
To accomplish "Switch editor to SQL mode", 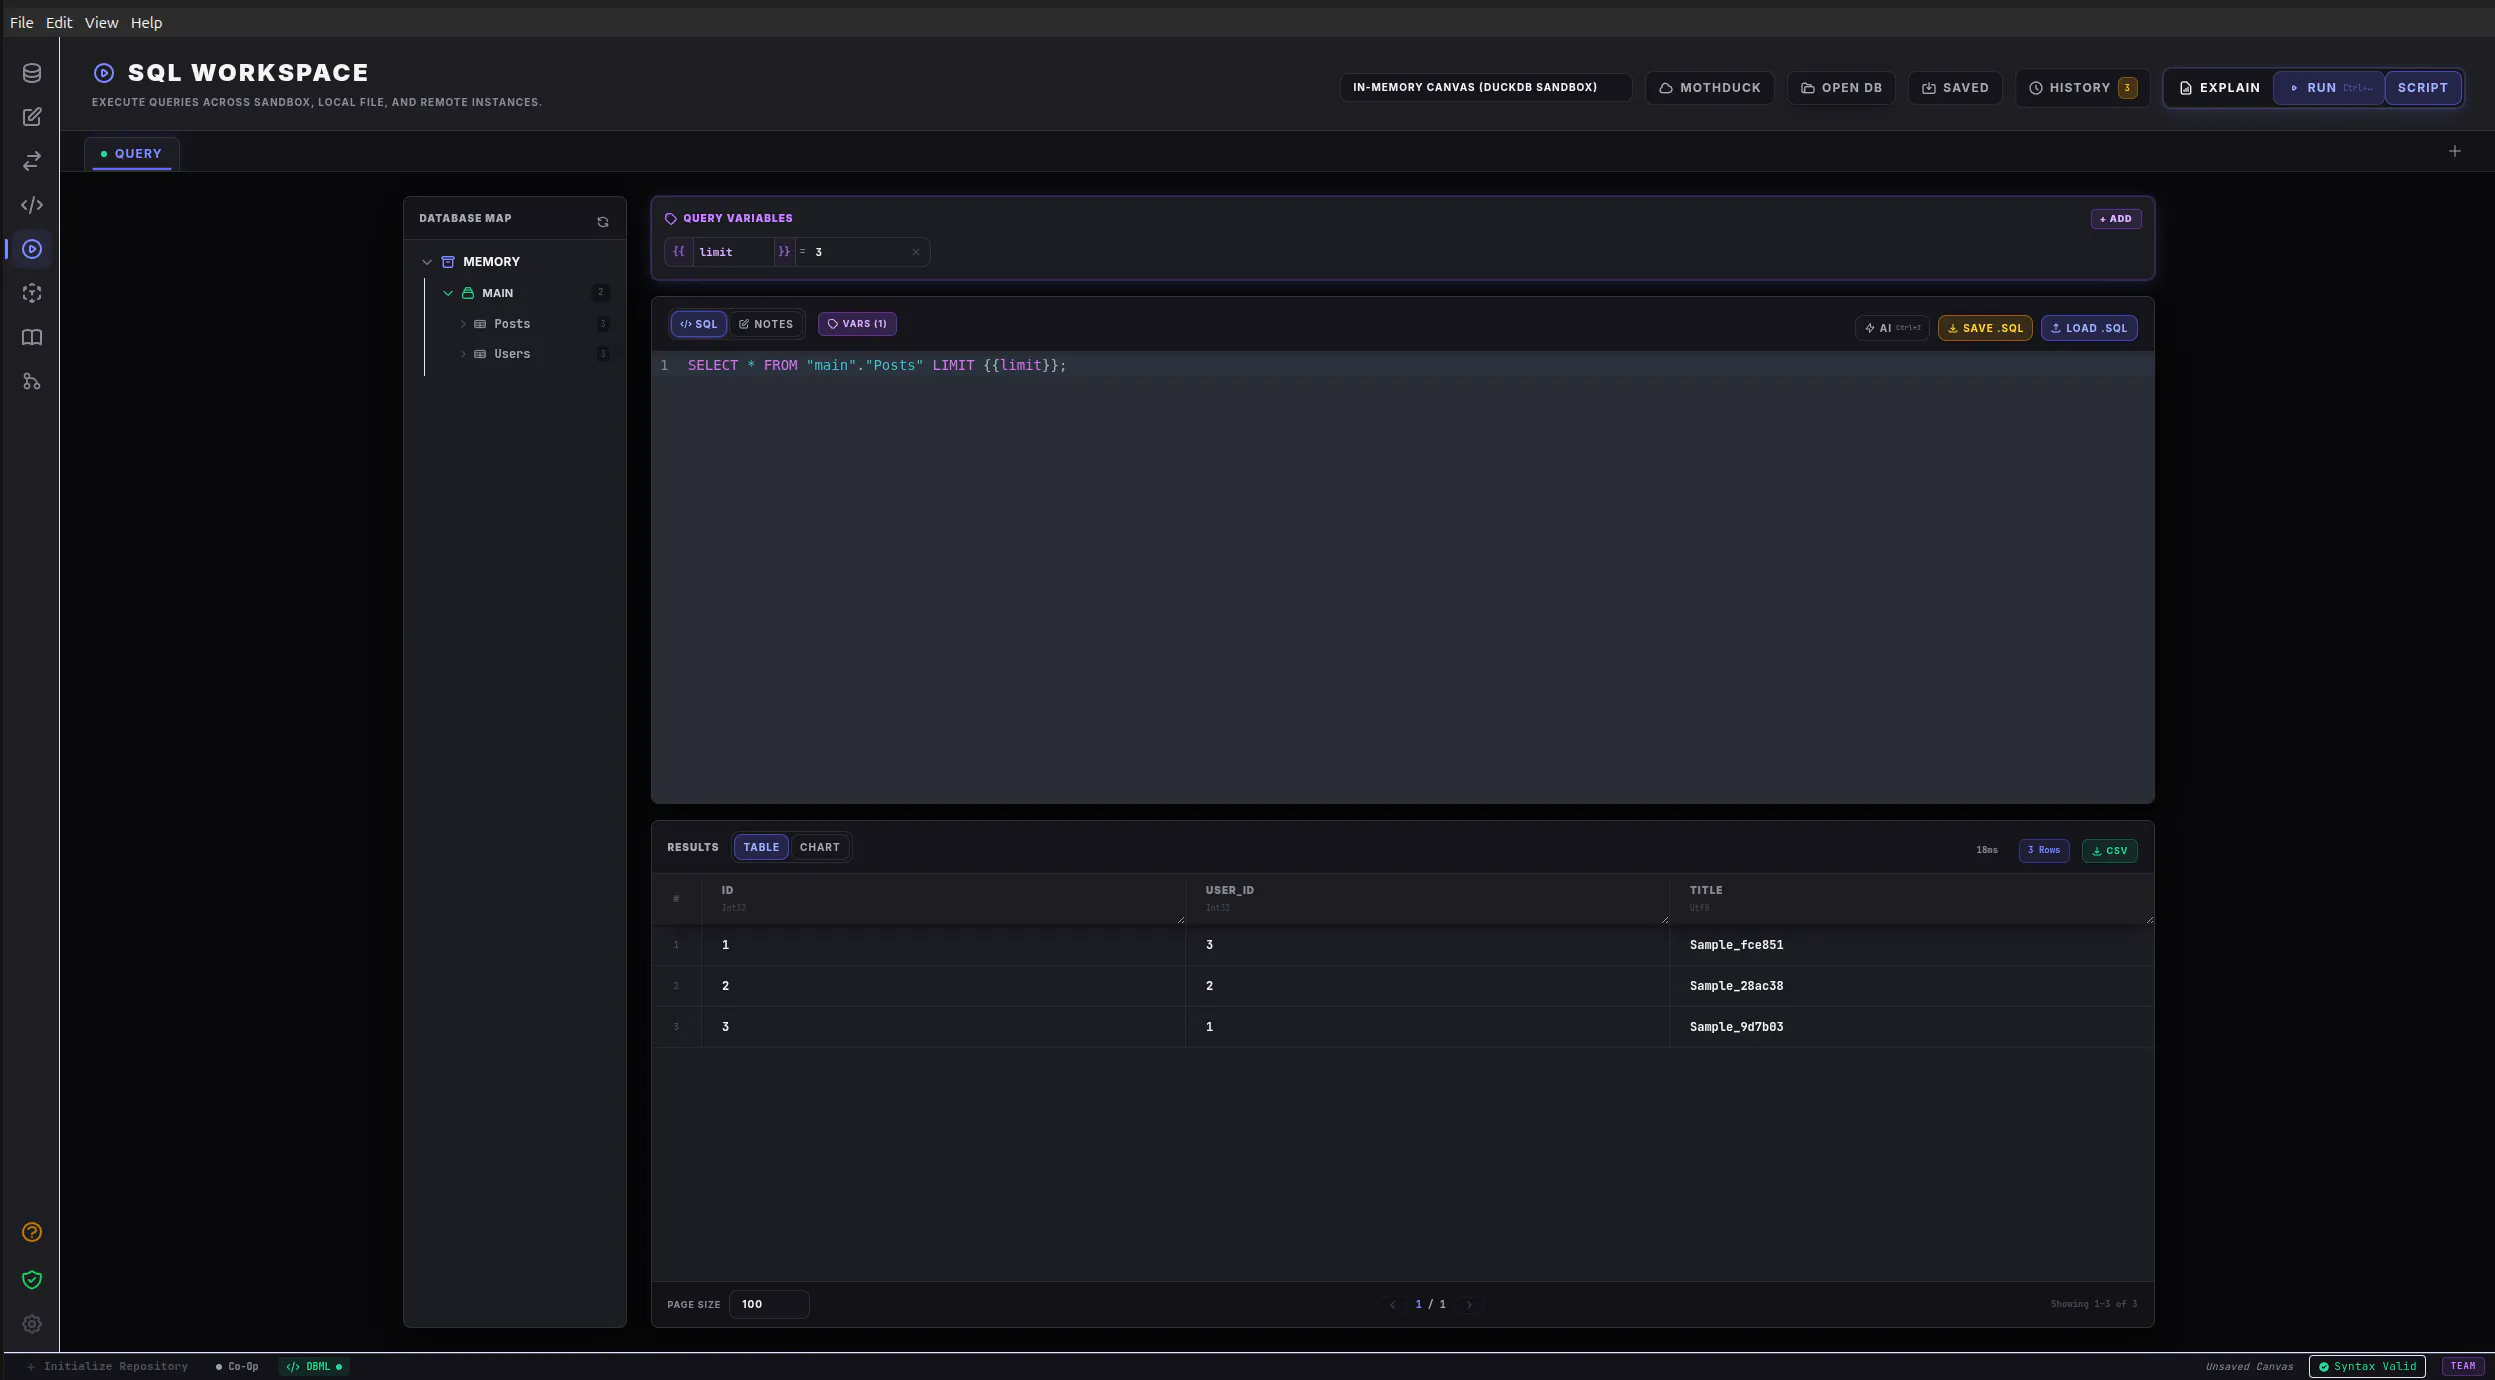I will (699, 324).
